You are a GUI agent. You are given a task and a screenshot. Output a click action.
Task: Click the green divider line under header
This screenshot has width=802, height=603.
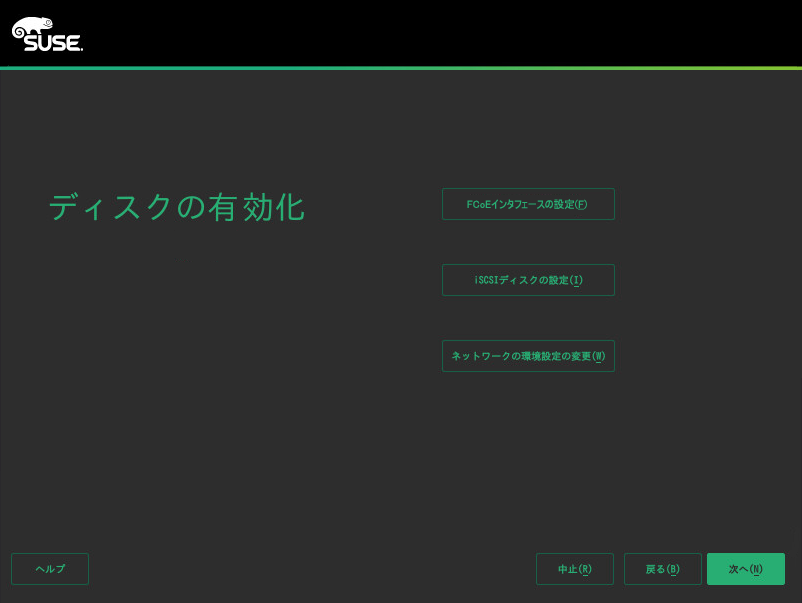(x=400, y=68)
